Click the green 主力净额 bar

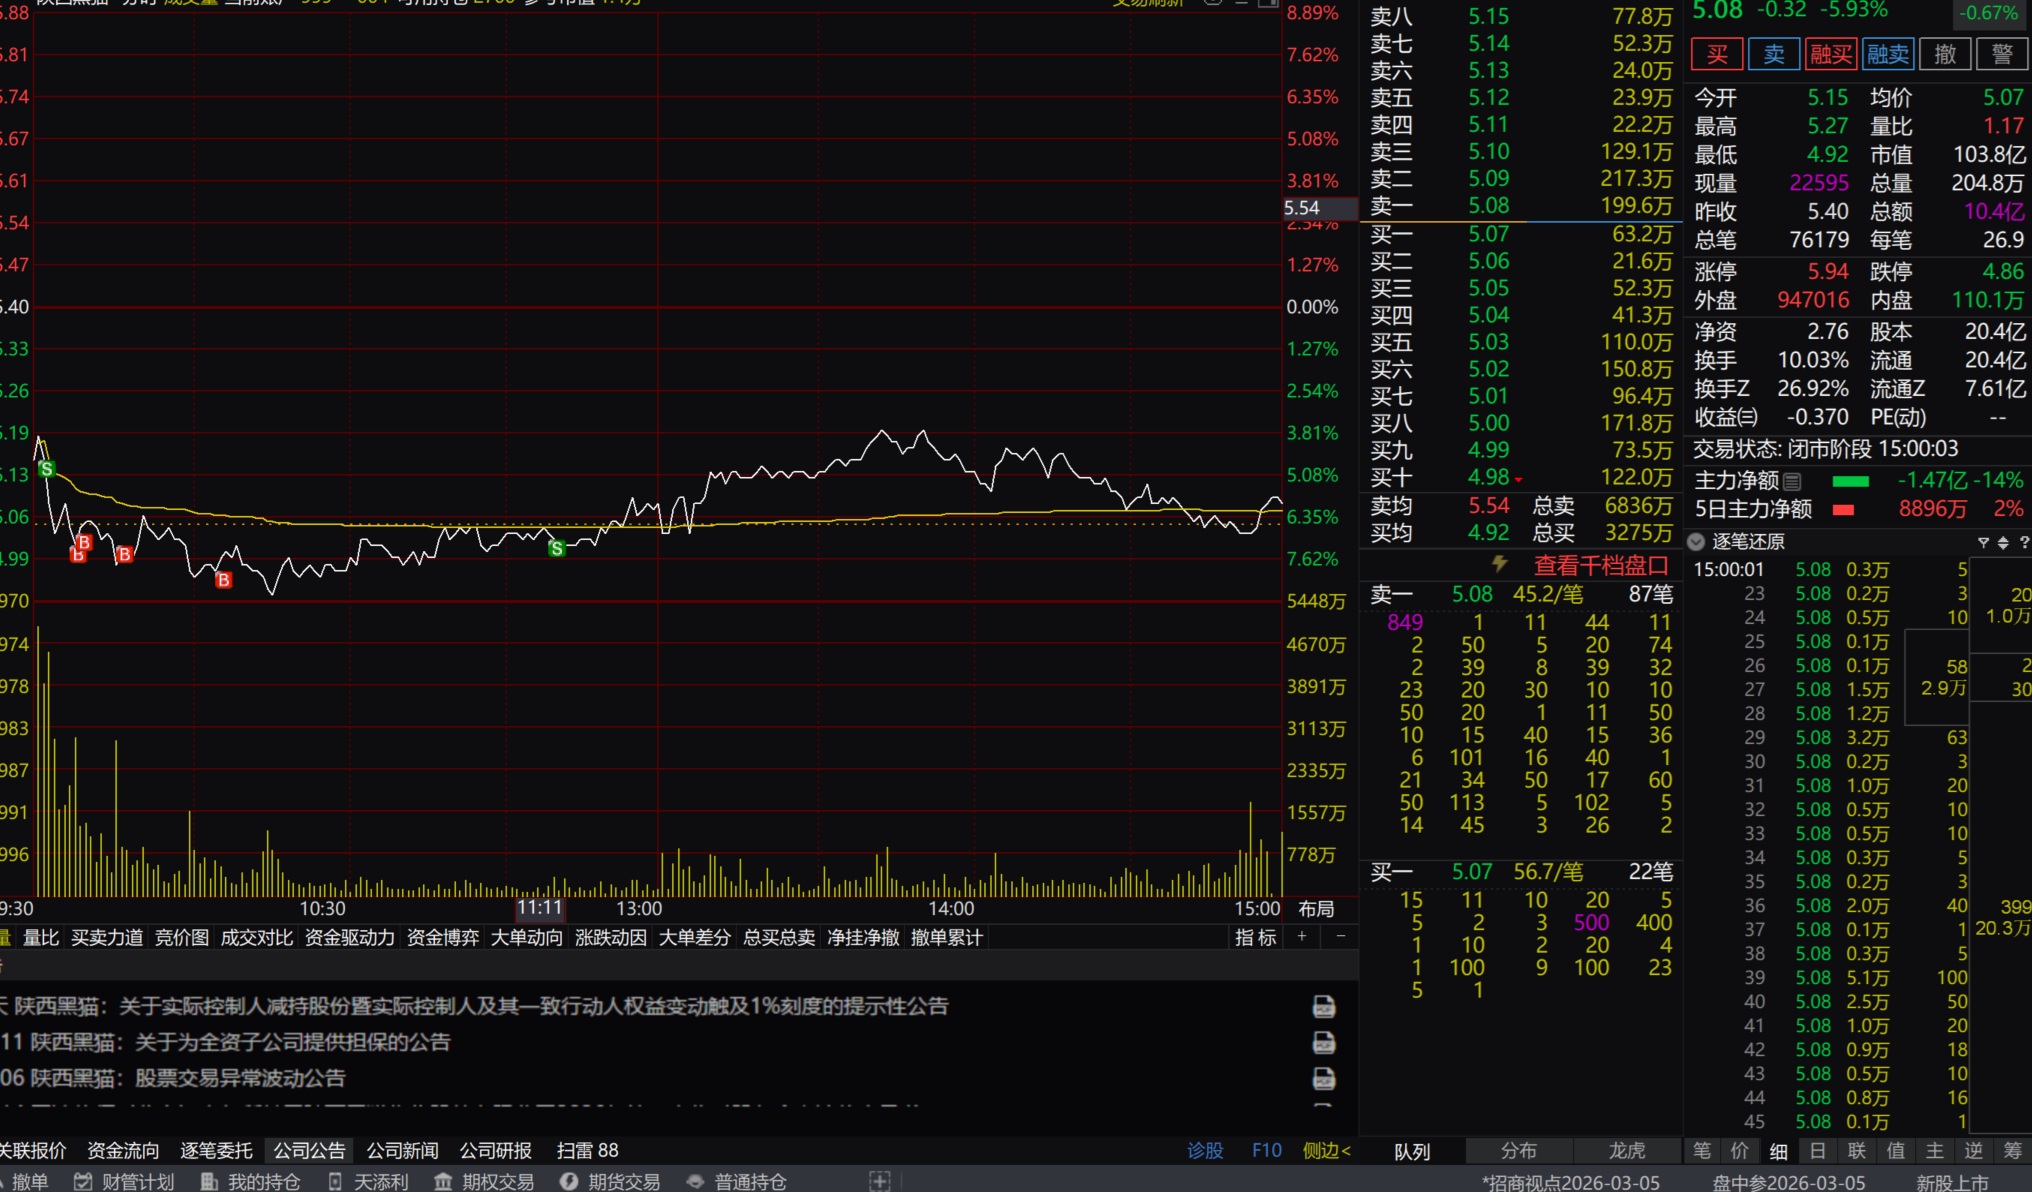(1850, 481)
